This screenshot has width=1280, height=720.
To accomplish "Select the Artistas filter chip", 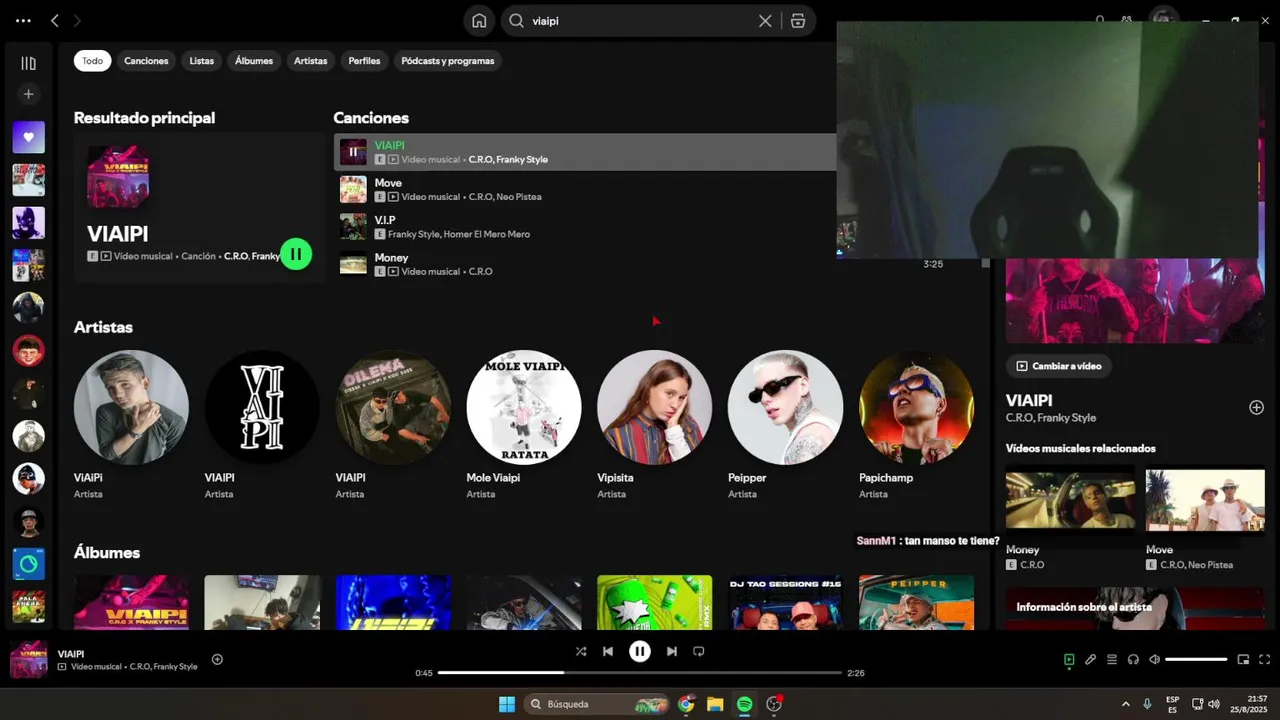I will click(x=311, y=61).
